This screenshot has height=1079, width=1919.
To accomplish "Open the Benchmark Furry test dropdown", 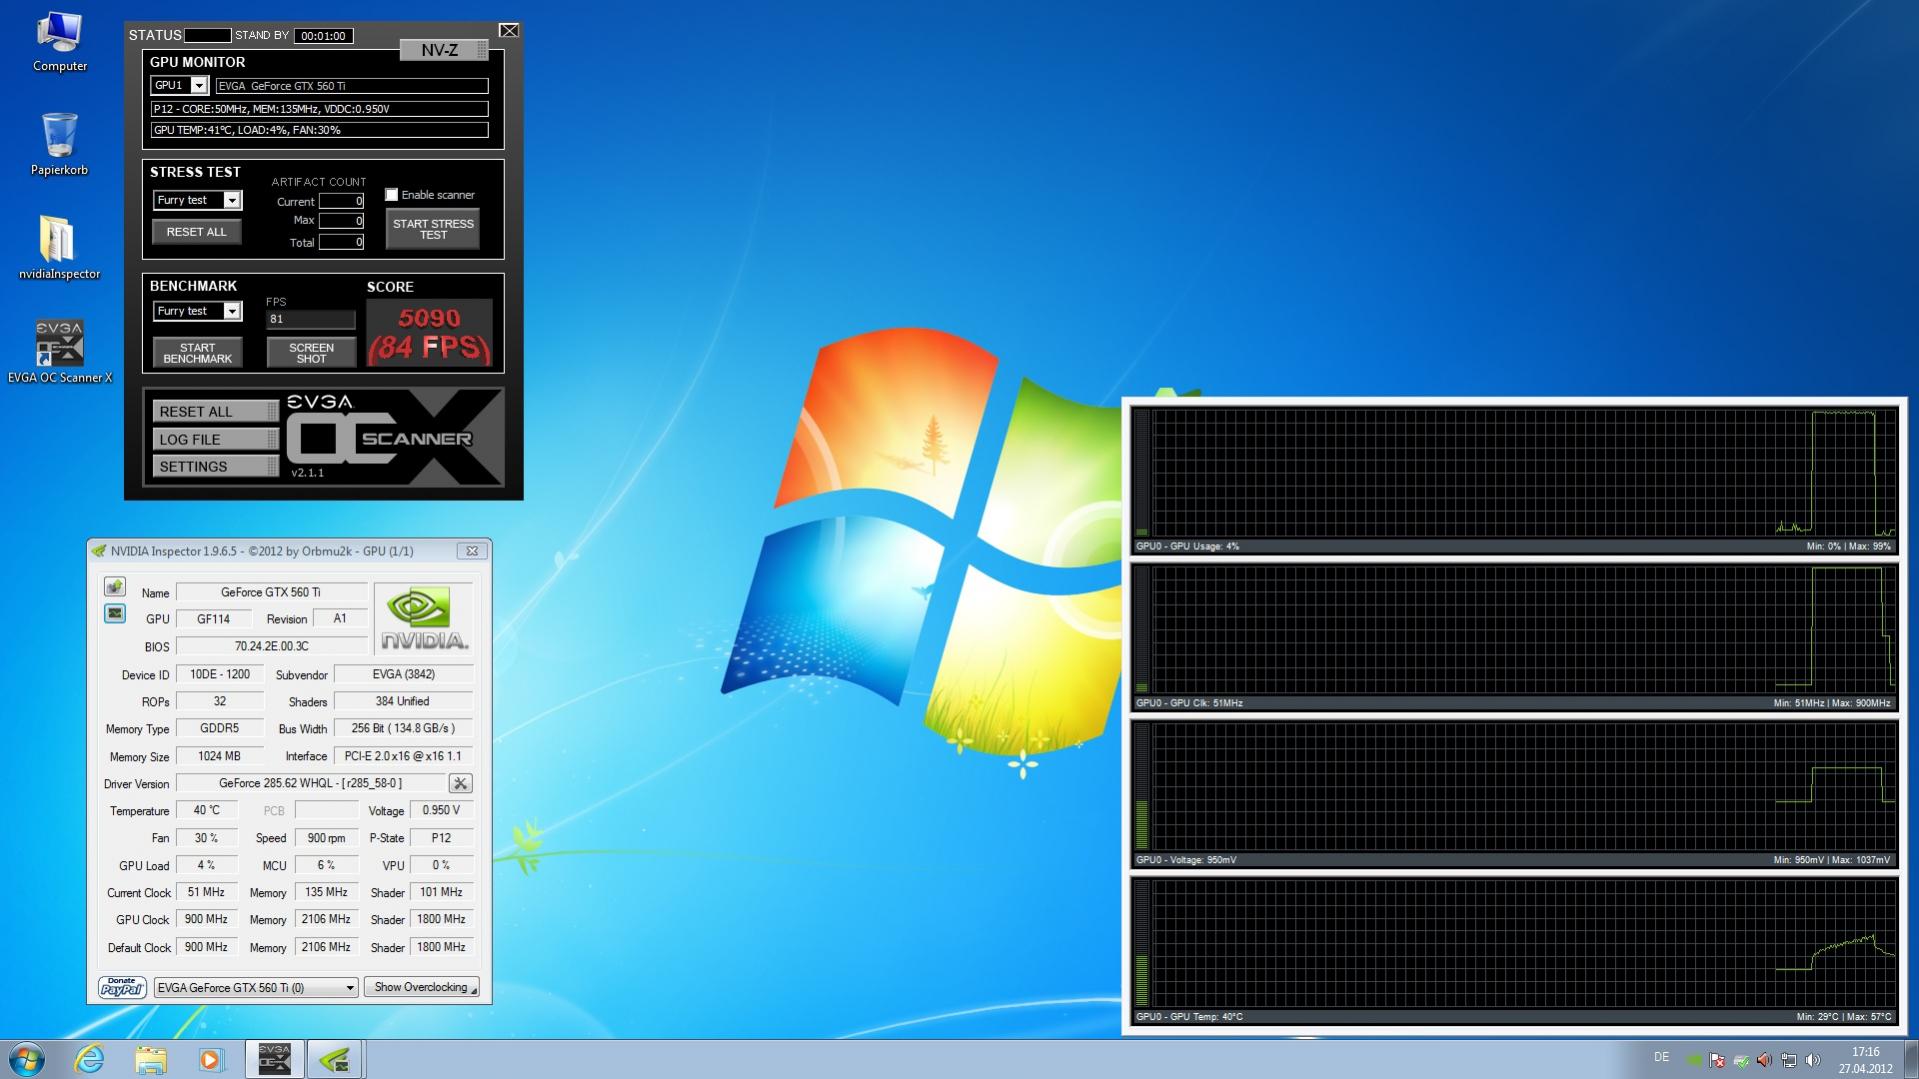I will 197,311.
